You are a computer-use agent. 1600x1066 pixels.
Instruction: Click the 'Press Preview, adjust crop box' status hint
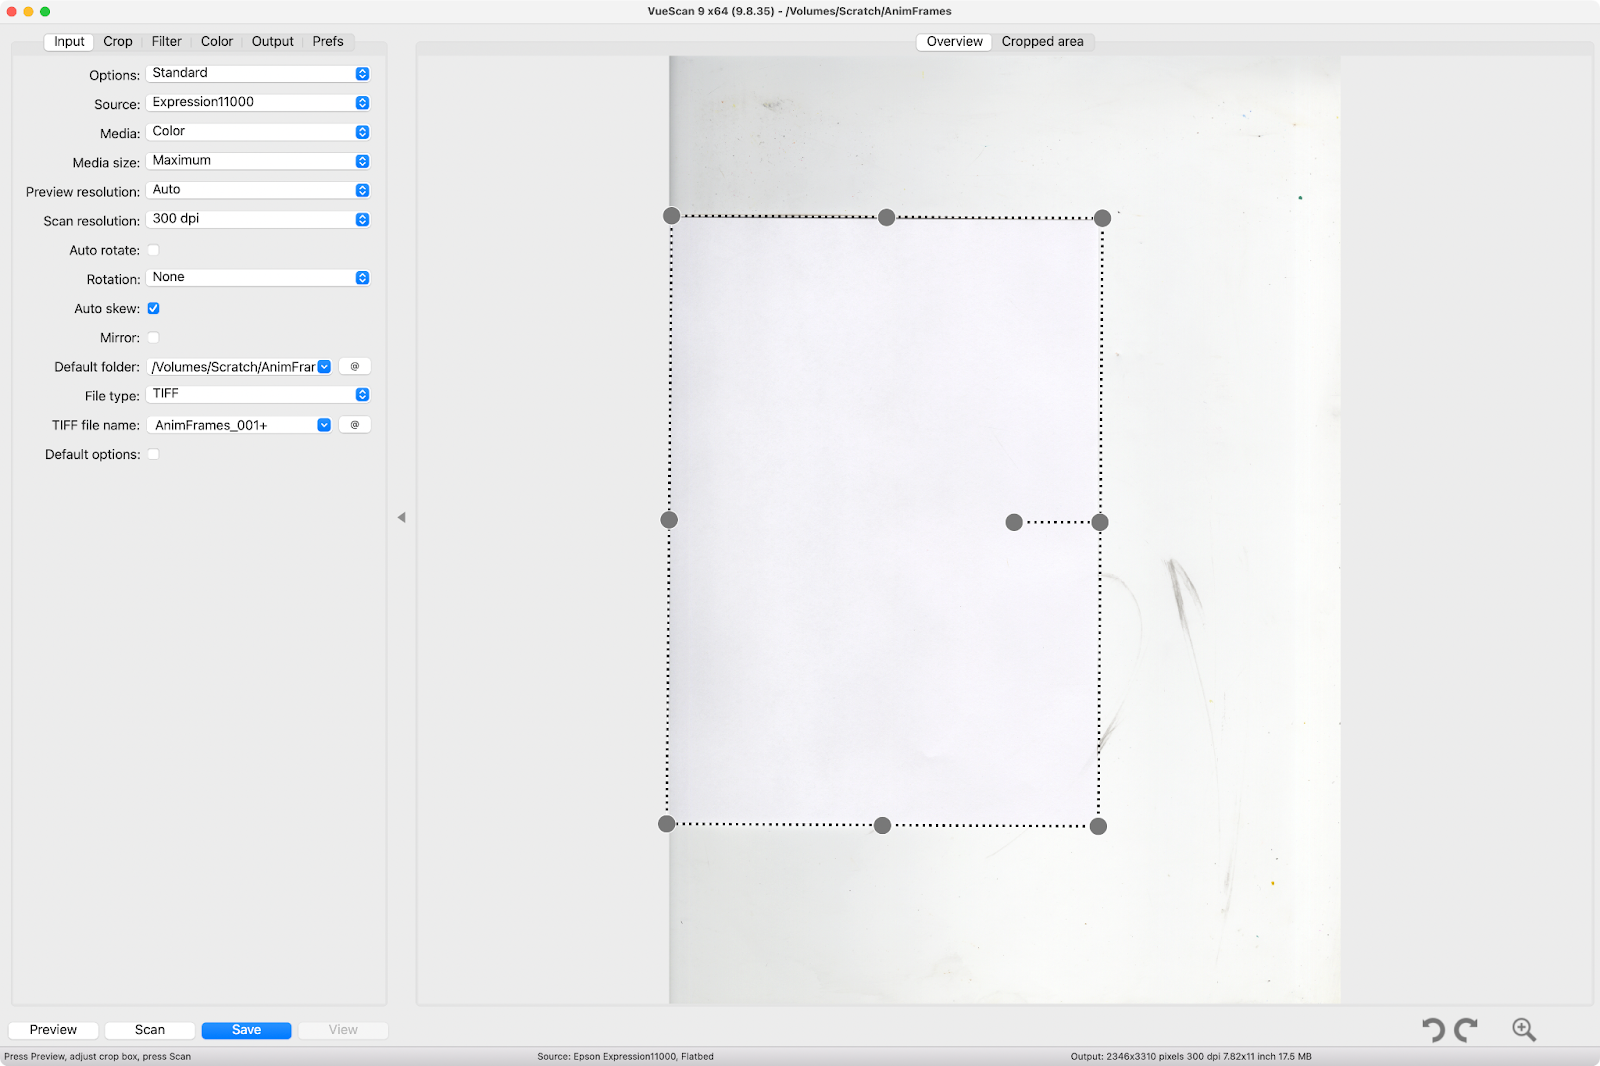click(x=97, y=1056)
